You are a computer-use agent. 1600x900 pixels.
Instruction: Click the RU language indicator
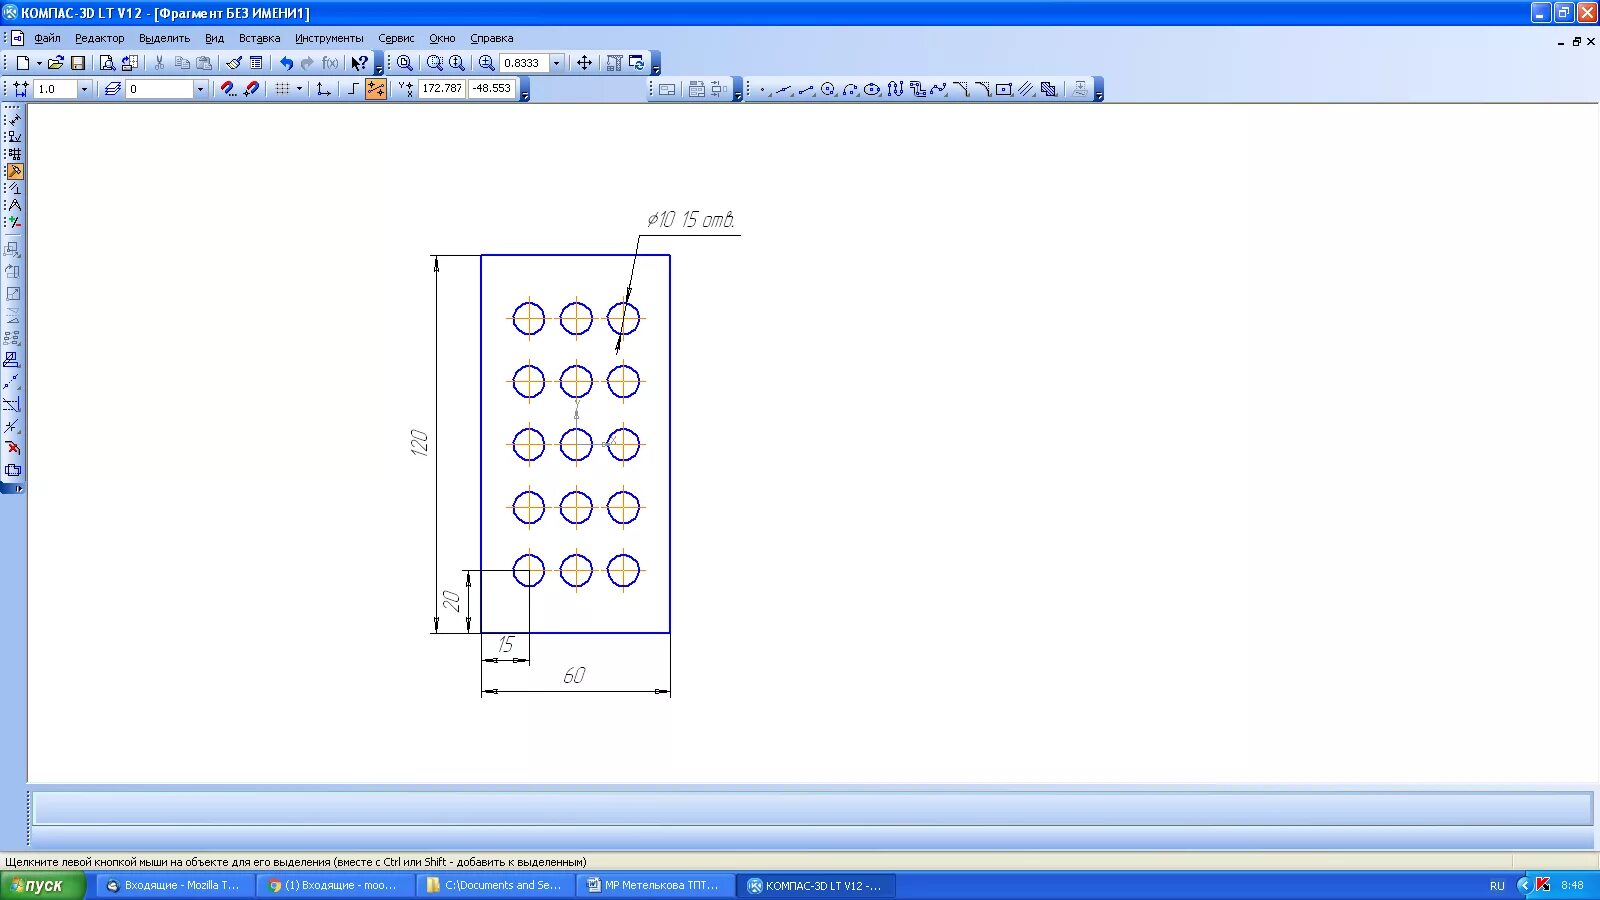[x=1497, y=886]
